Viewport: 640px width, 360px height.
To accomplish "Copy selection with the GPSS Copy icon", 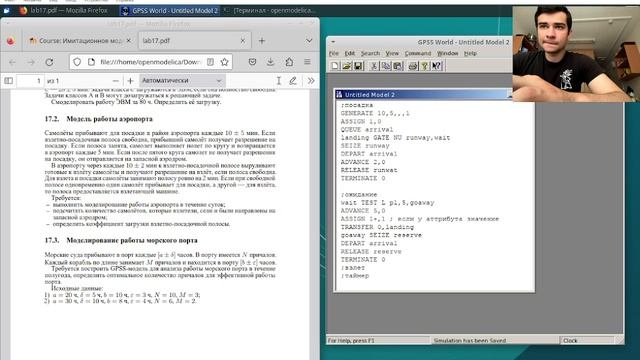I will pyautogui.click(x=385, y=66).
